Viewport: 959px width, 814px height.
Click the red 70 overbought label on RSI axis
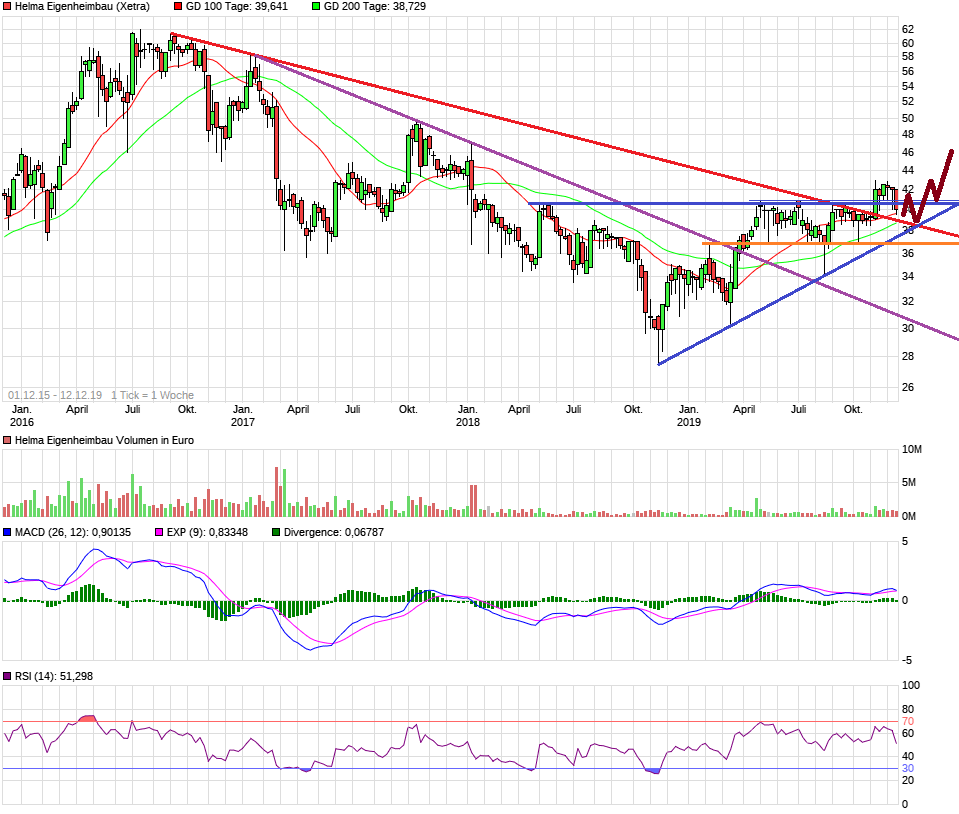pos(908,722)
